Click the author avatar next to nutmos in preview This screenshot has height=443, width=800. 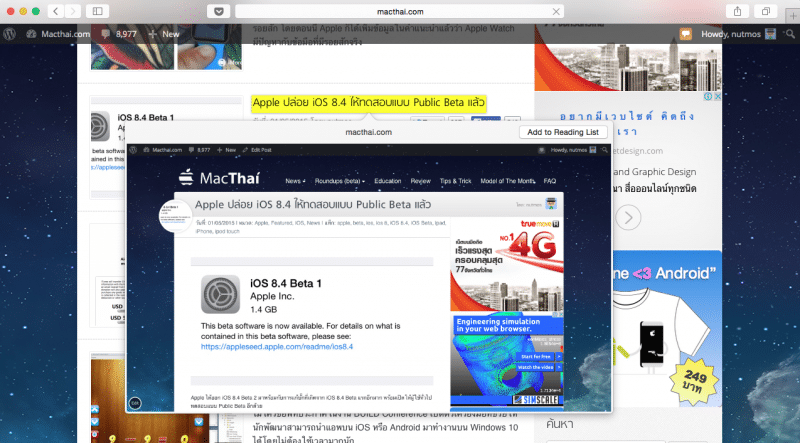click(x=551, y=204)
